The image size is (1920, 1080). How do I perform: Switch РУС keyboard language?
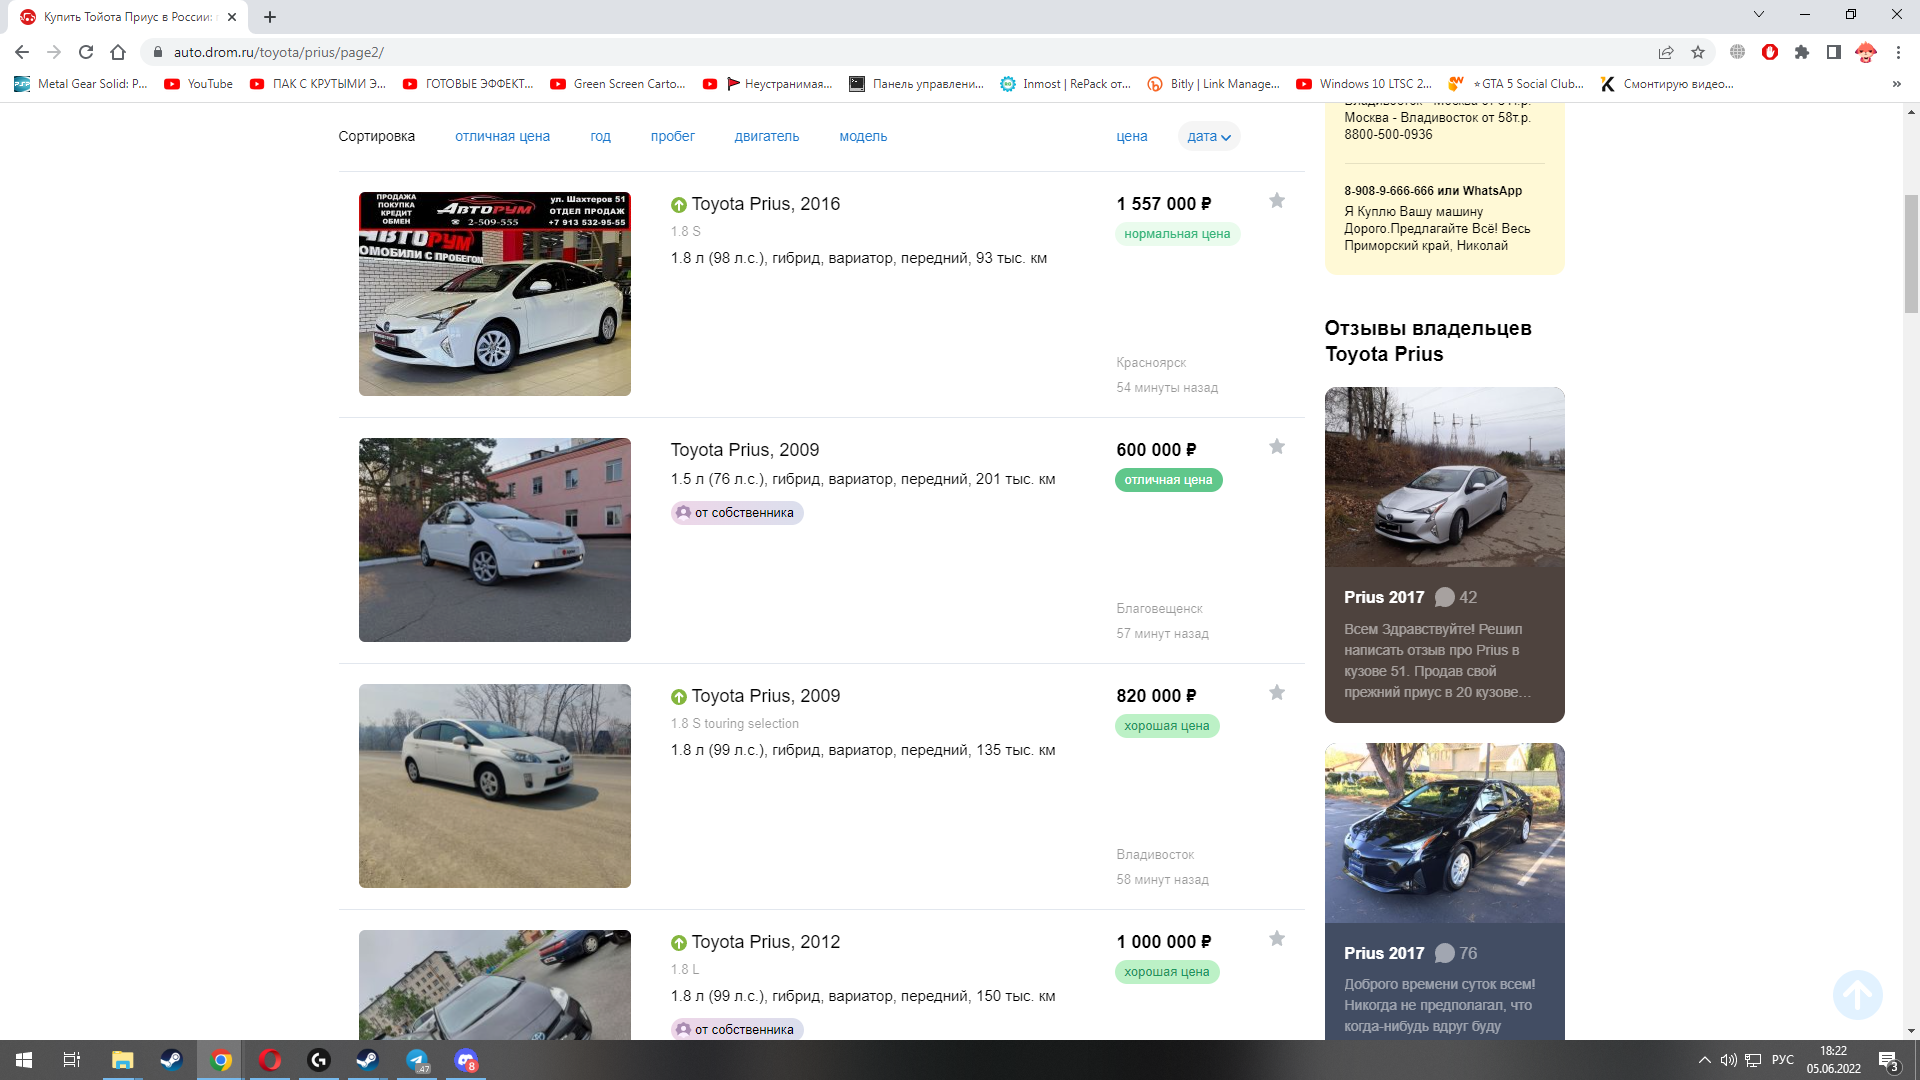point(1782,1060)
